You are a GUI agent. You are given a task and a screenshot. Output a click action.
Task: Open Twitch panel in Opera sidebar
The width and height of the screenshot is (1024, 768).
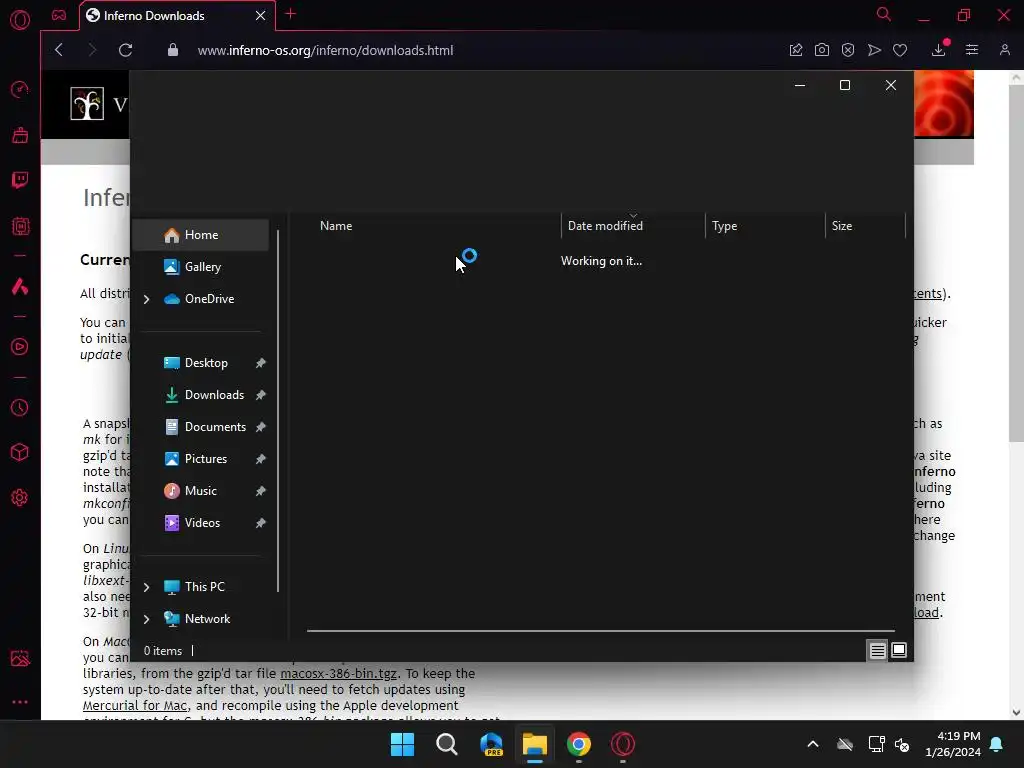coord(20,180)
